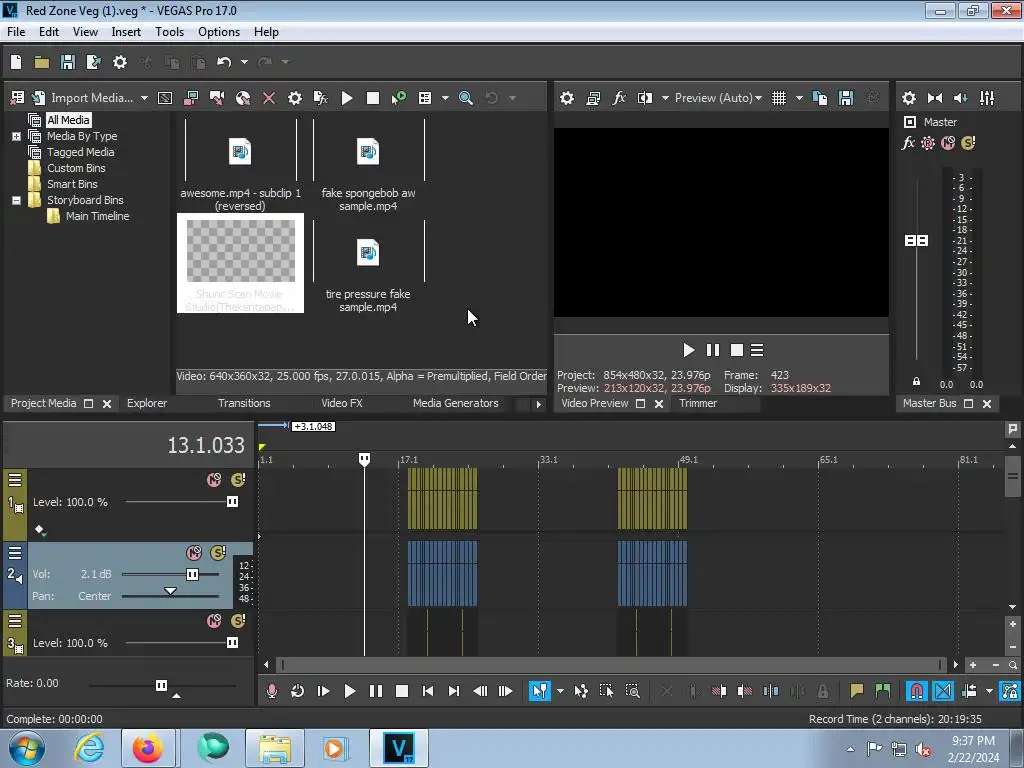Open Master Bus audio properties gear
Screen dimensions: 1024x768
pos(908,98)
